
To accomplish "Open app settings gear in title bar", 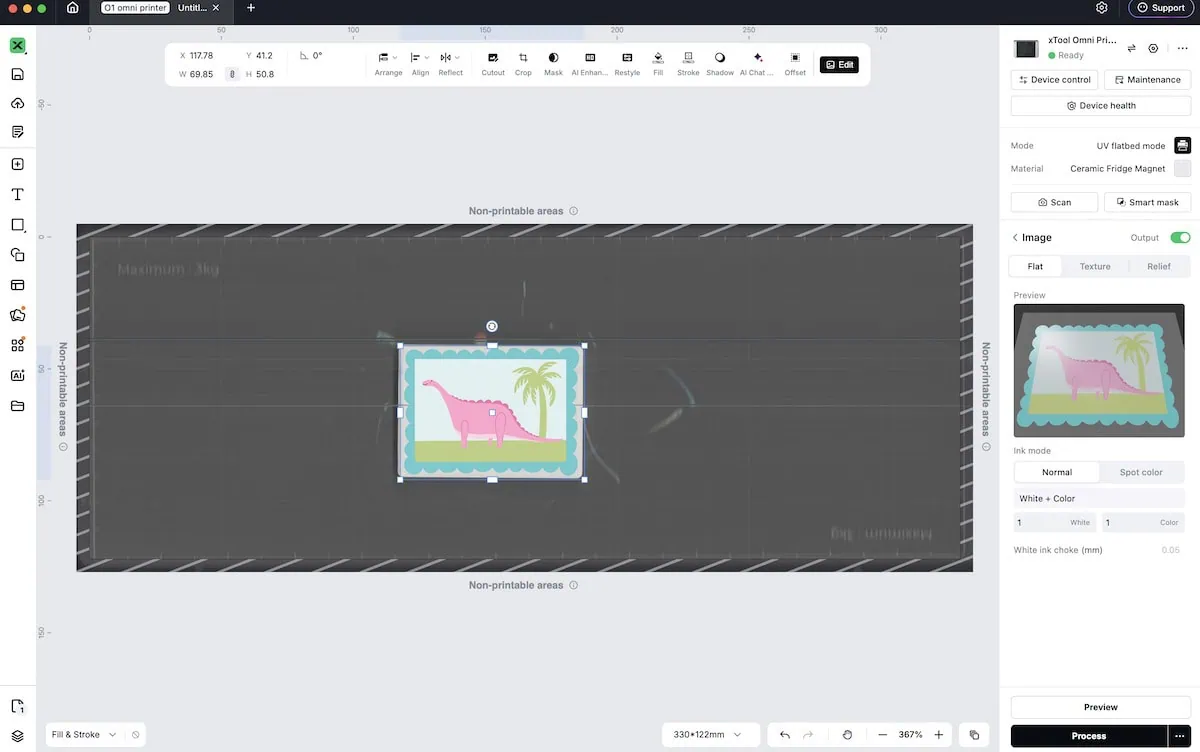I will coord(1102,8).
